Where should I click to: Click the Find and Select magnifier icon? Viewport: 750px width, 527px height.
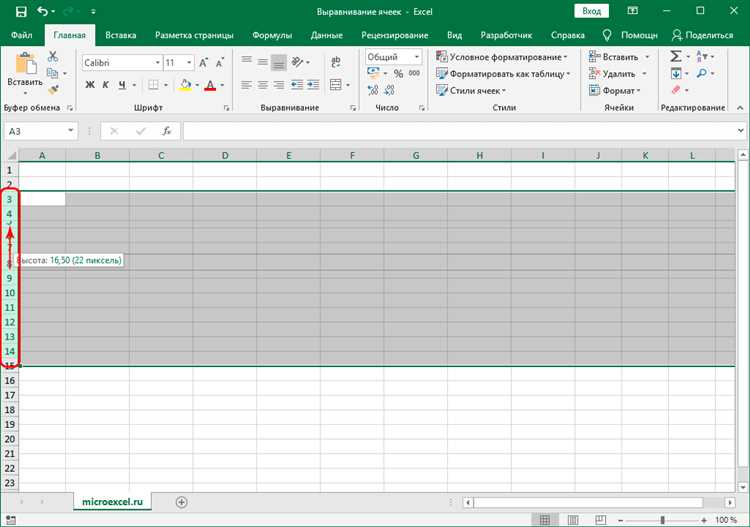[x=703, y=74]
